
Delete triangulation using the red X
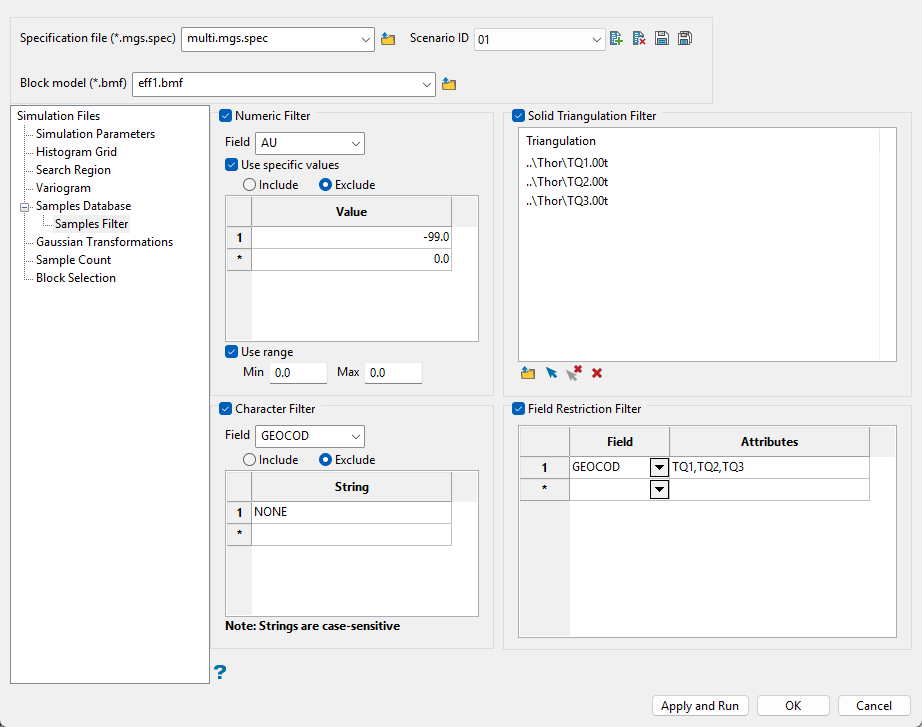coord(597,373)
